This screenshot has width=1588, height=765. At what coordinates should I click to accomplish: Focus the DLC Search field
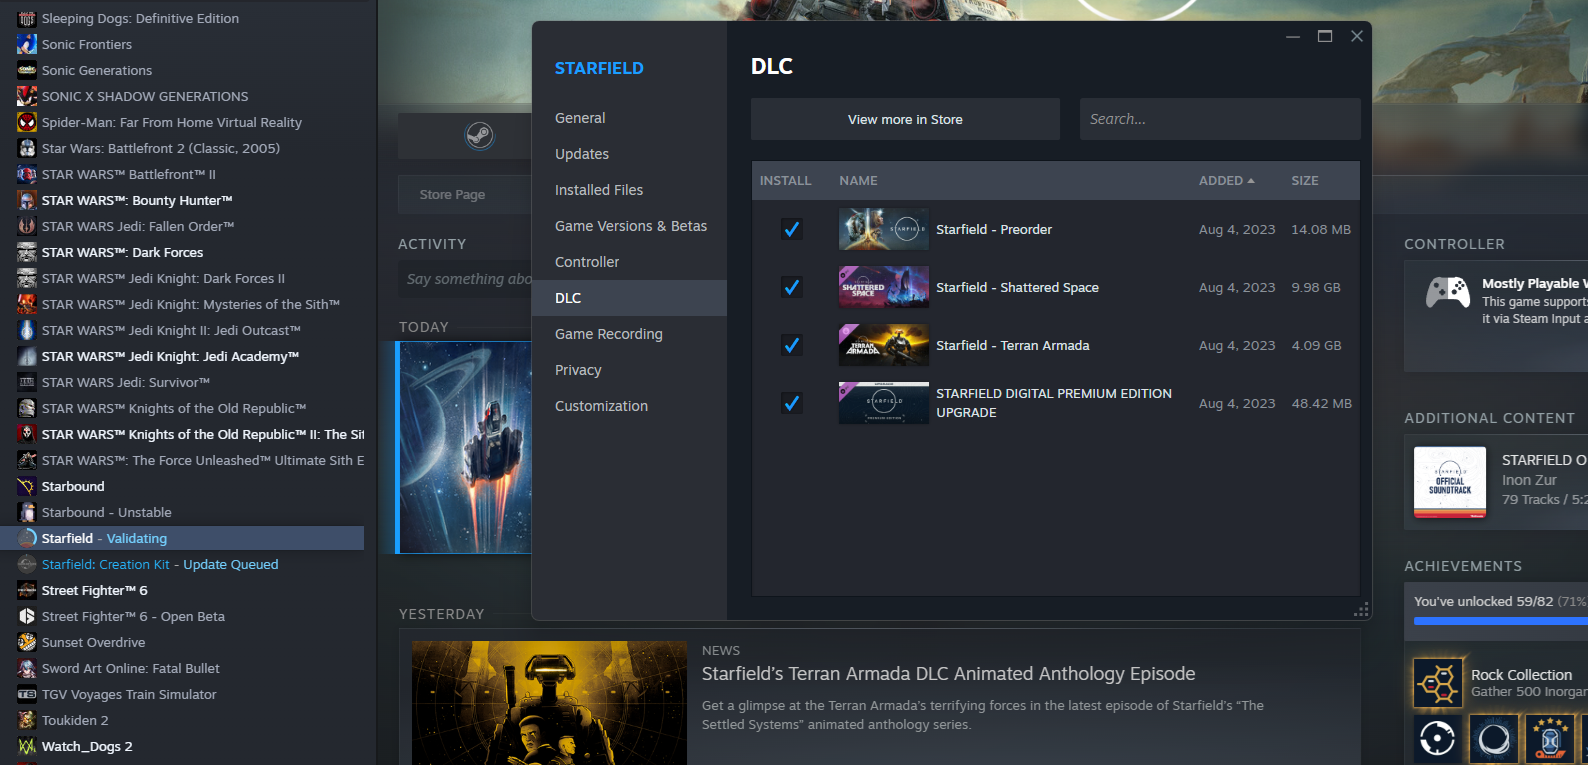tap(1220, 119)
